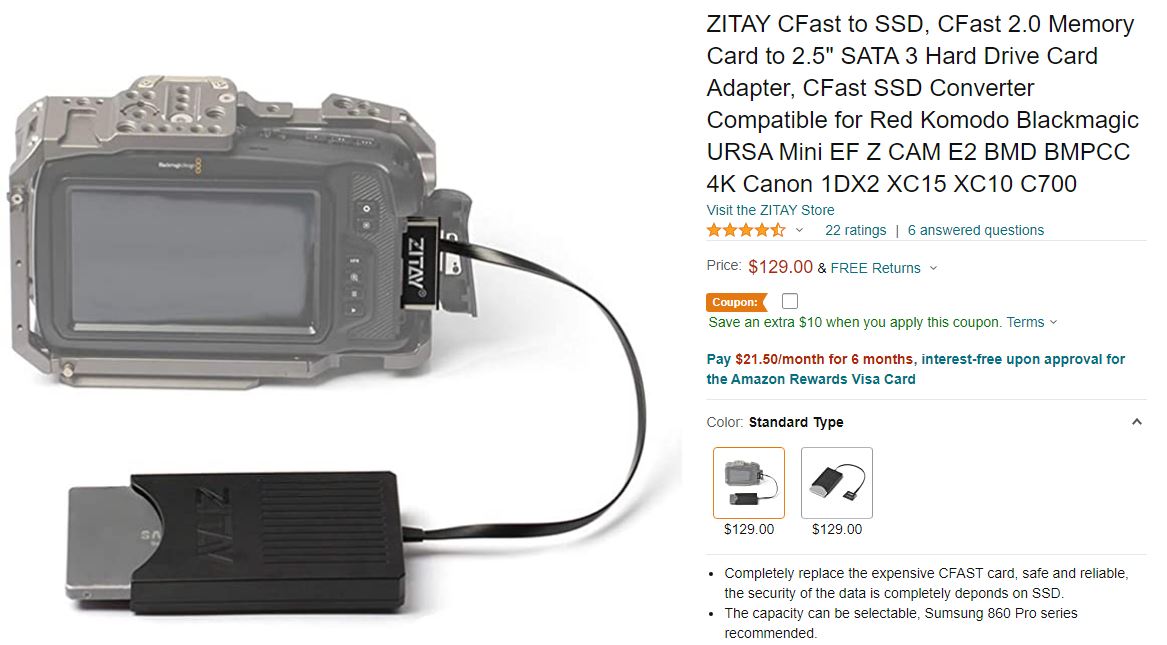Click the orange Coupon badge
Viewport: 1167px width, 645px height.
[735, 302]
